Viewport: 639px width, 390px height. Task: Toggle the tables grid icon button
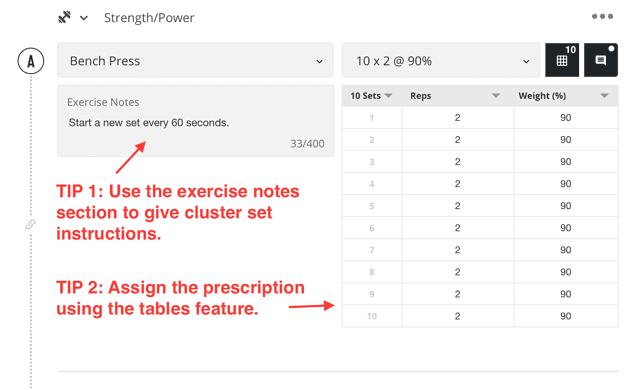[562, 60]
